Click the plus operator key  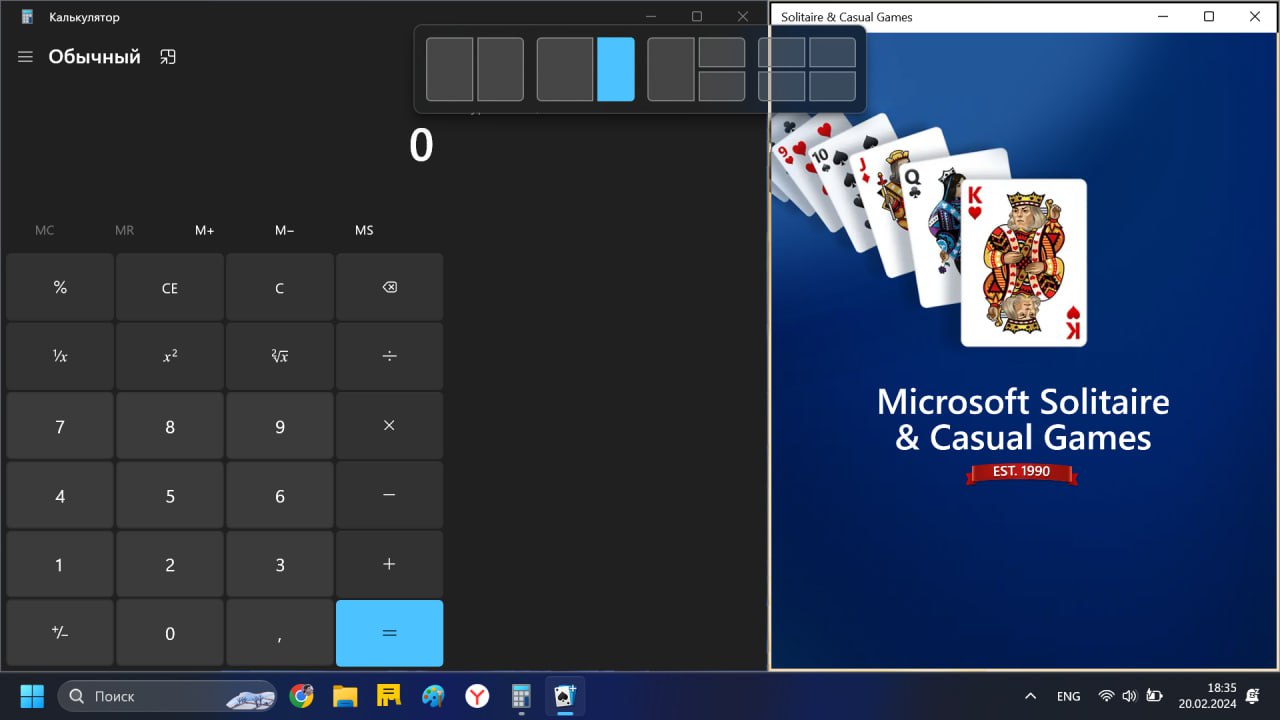389,564
